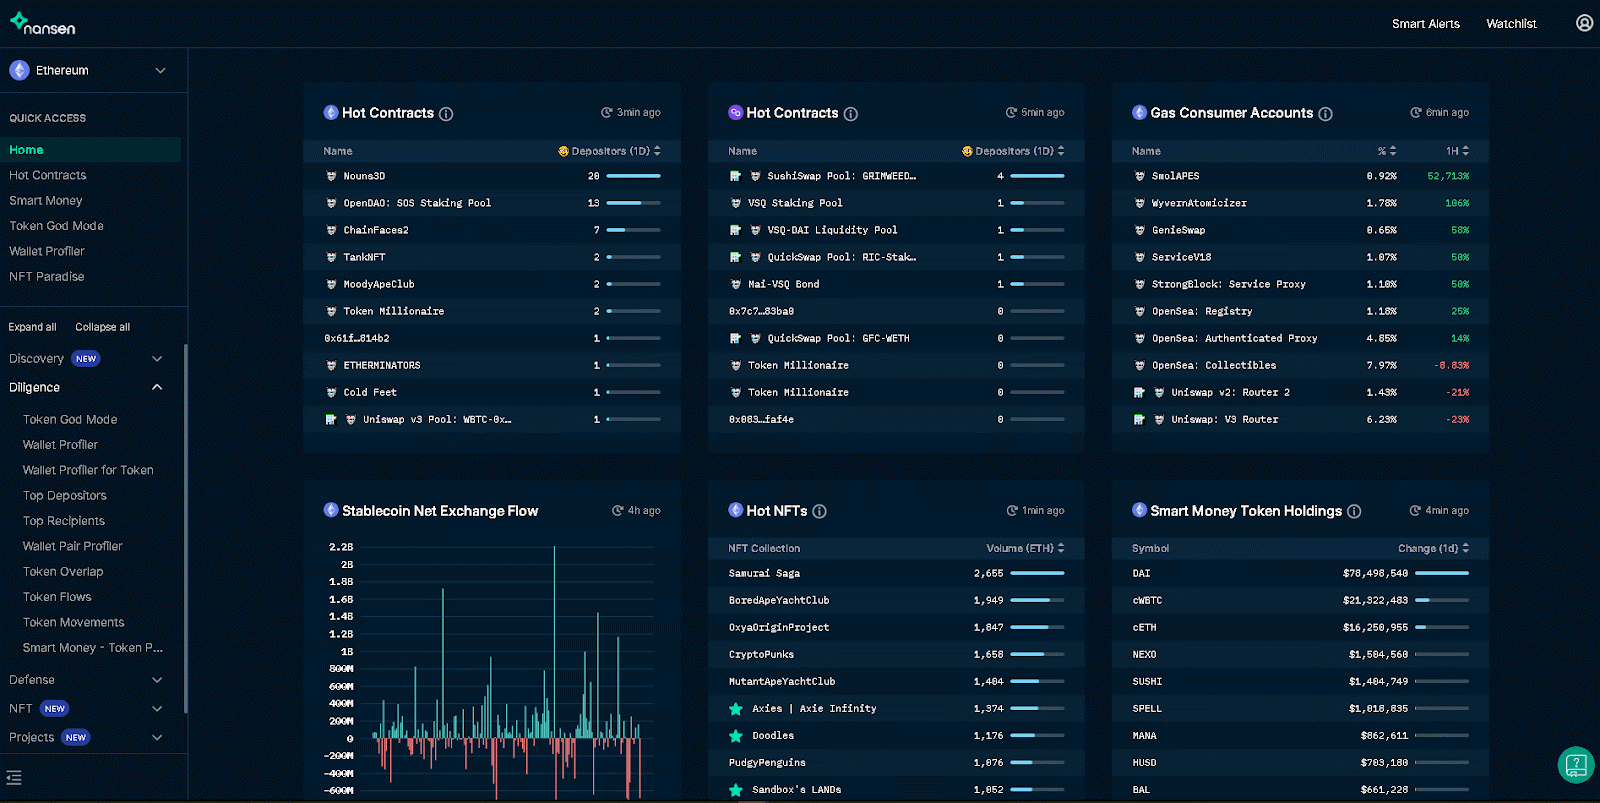Open NFT Paradise from Quick Access

tap(47, 277)
